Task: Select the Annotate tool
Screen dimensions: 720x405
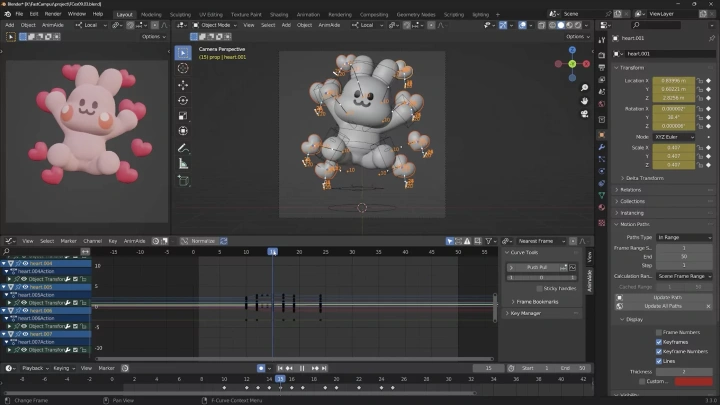Action: (183, 148)
